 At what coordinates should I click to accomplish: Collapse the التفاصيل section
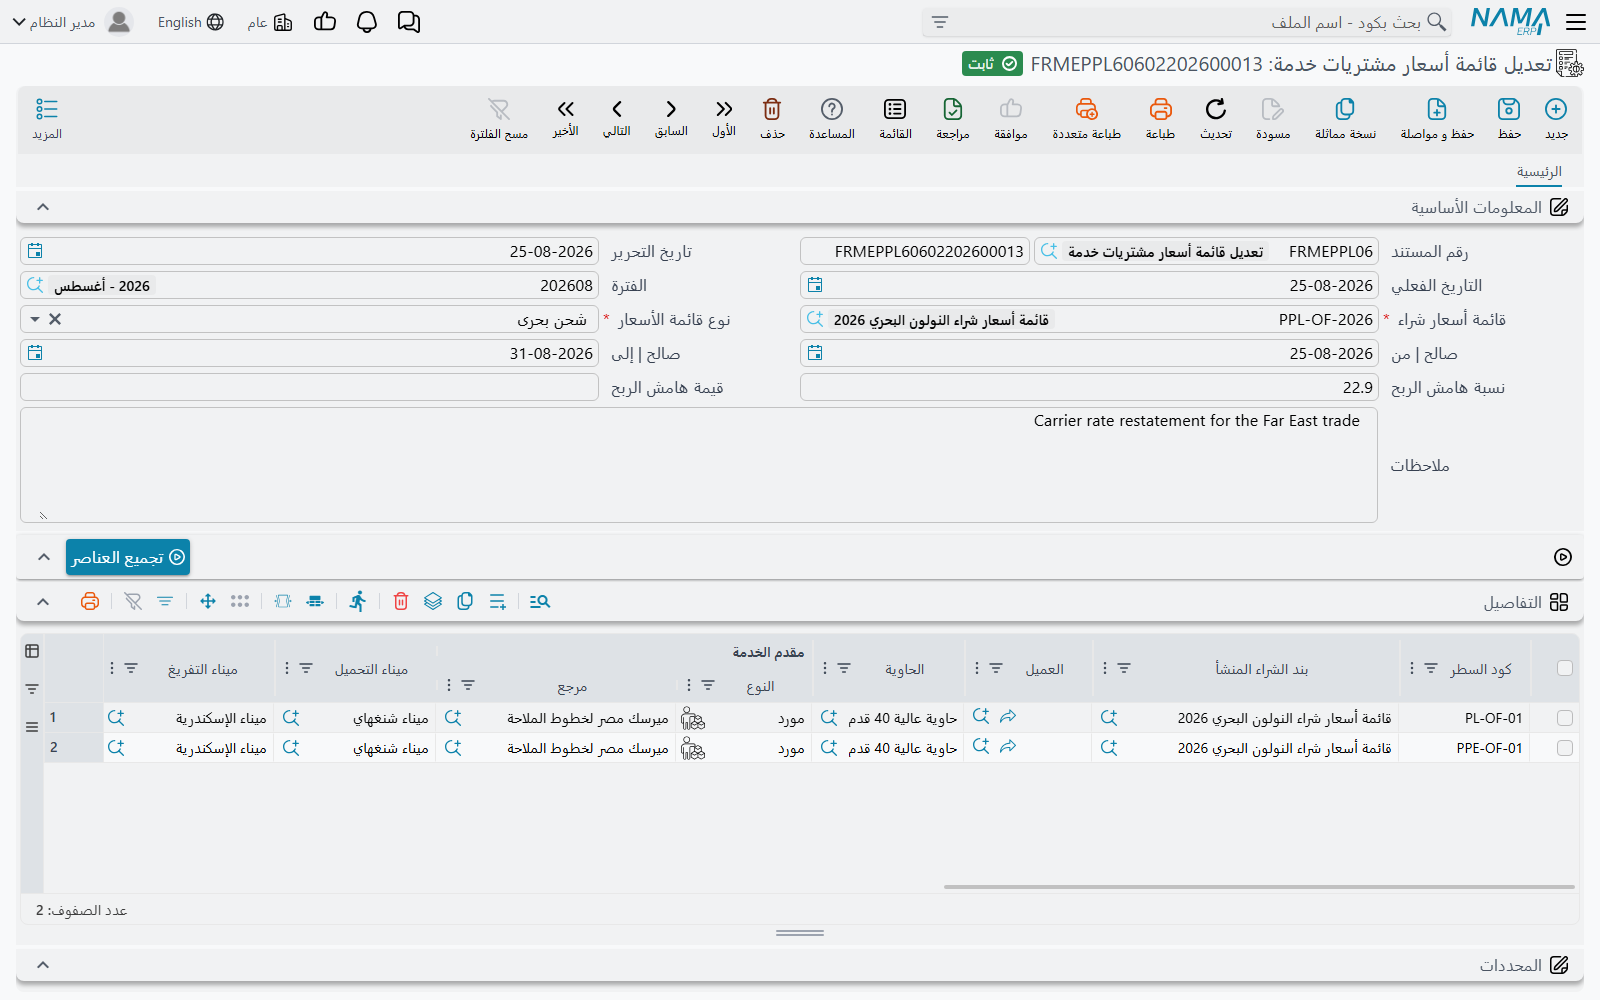coord(43,602)
